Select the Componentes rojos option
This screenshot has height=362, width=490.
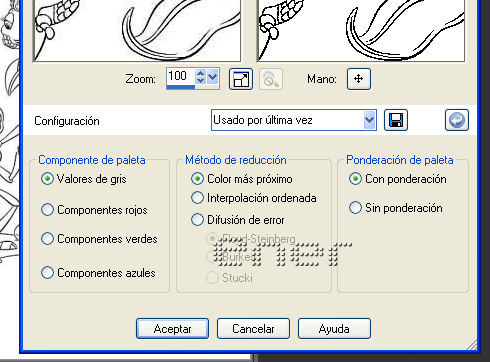tap(94, 210)
